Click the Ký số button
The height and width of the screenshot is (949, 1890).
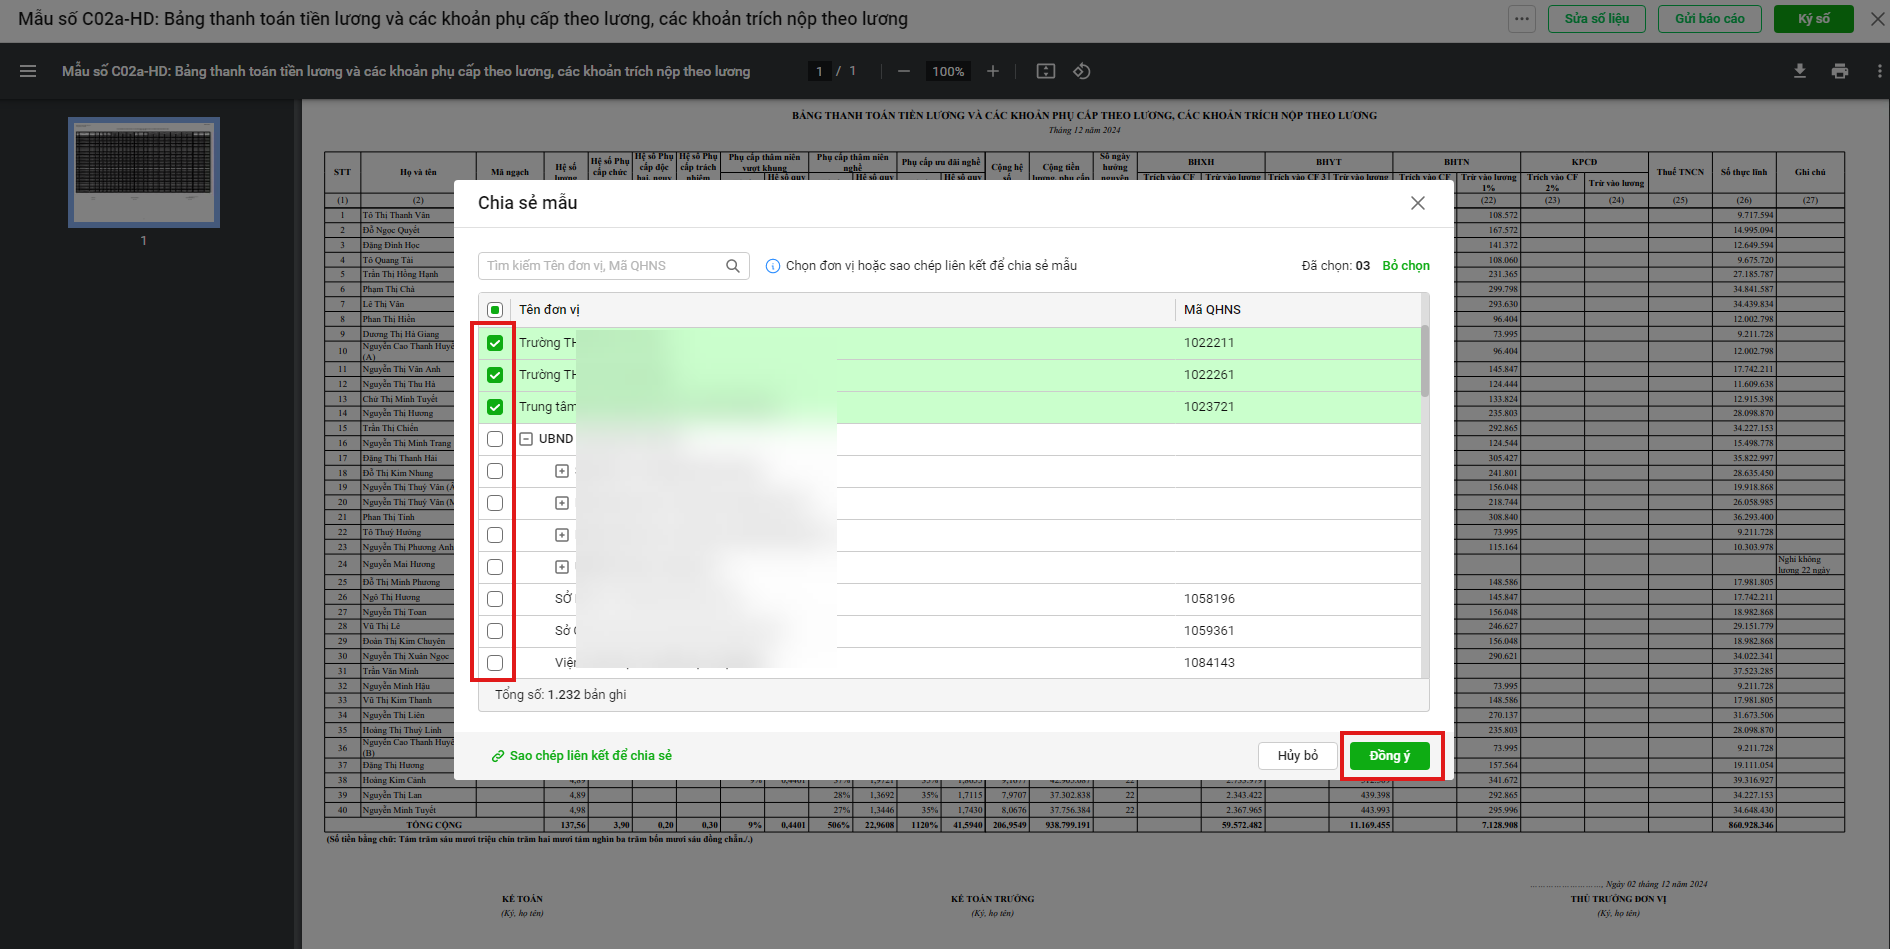1814,19
